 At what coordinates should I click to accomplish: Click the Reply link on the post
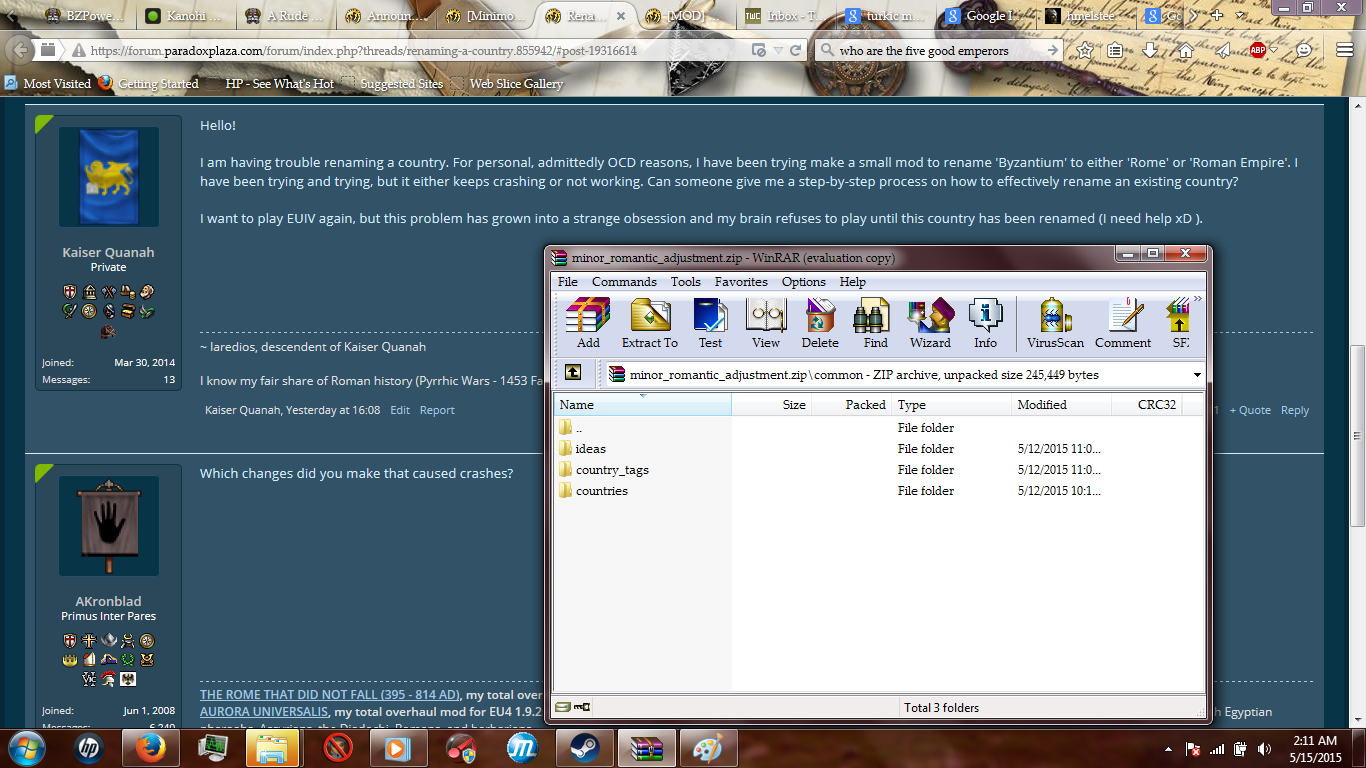[x=1295, y=410]
